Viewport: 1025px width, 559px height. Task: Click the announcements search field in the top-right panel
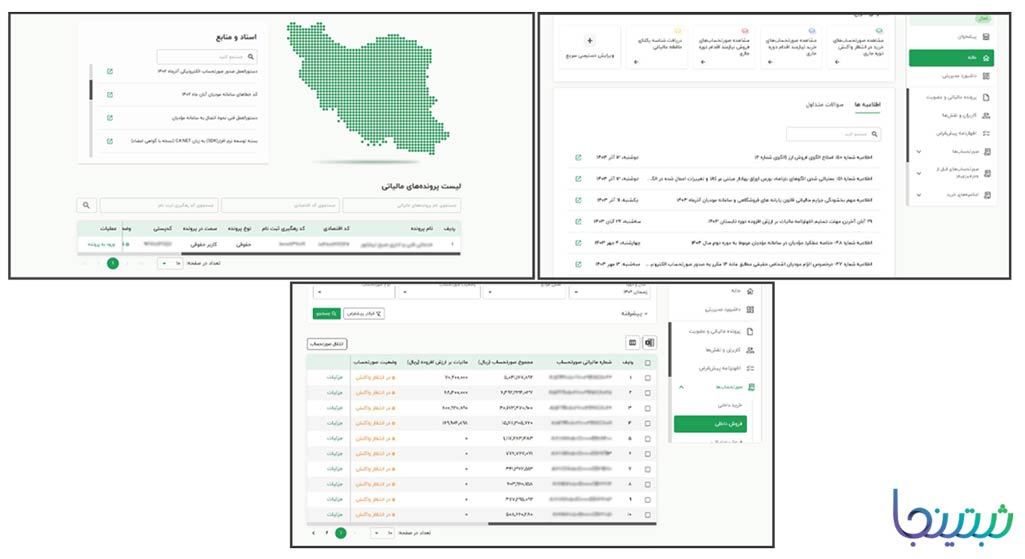[833, 134]
